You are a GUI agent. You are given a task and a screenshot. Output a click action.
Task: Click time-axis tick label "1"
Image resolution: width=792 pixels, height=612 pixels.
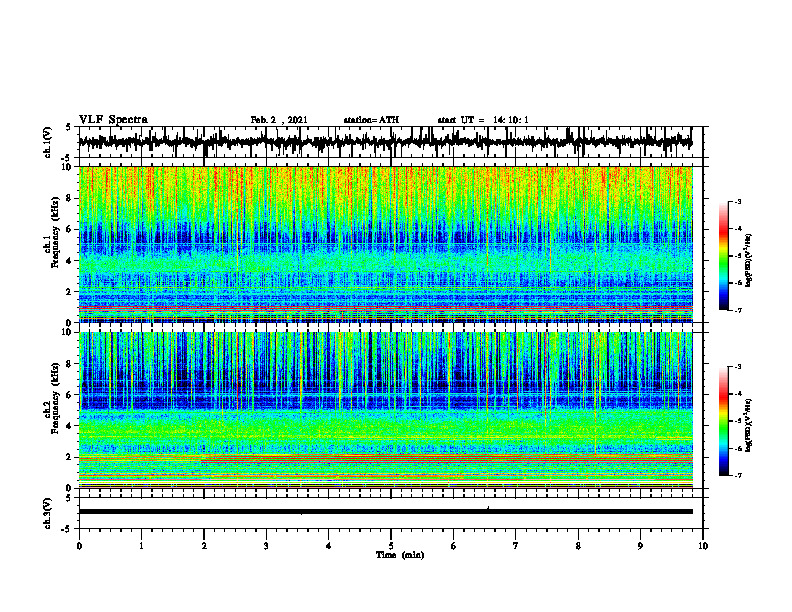coord(141,546)
